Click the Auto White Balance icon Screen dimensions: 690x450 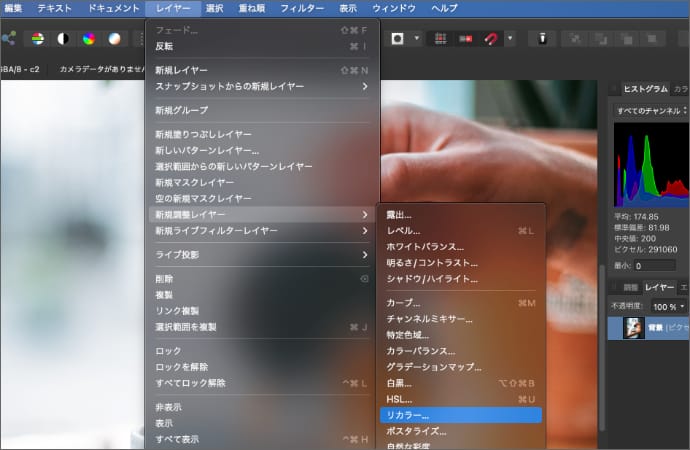pos(114,39)
